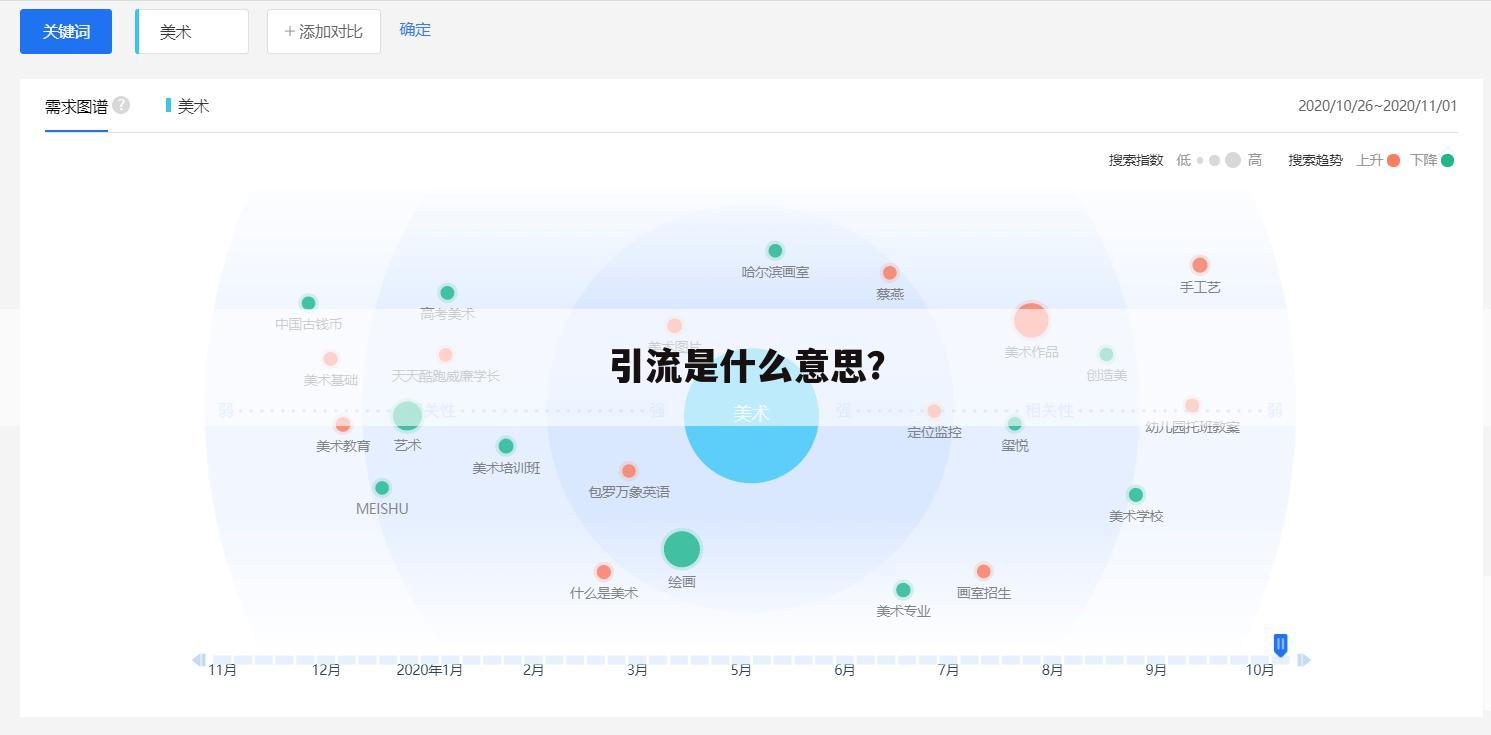Click the 玺悦 node
Image resolution: width=1491 pixels, height=735 pixels.
click(1014, 424)
